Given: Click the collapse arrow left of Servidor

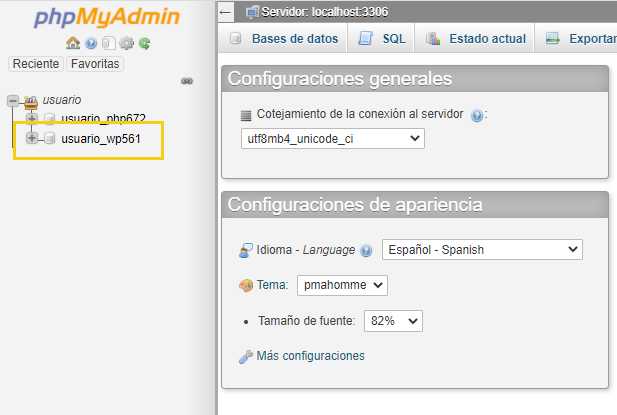Looking at the screenshot, I should [x=225, y=12].
